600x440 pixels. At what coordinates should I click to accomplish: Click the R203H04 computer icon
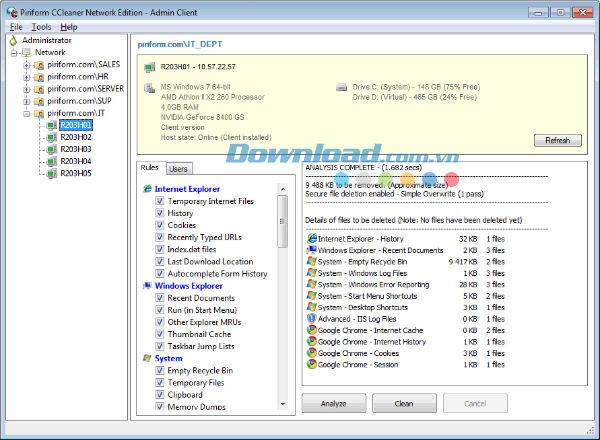coord(52,161)
